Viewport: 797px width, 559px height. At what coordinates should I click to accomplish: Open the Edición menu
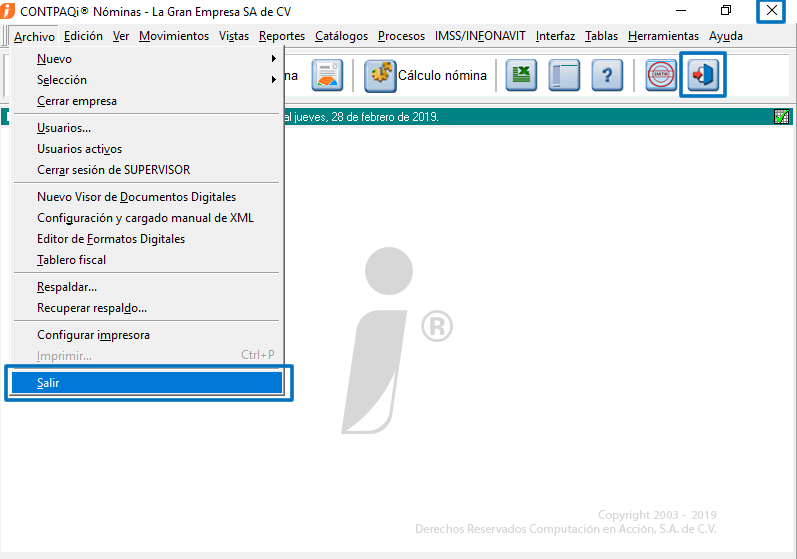(x=83, y=36)
